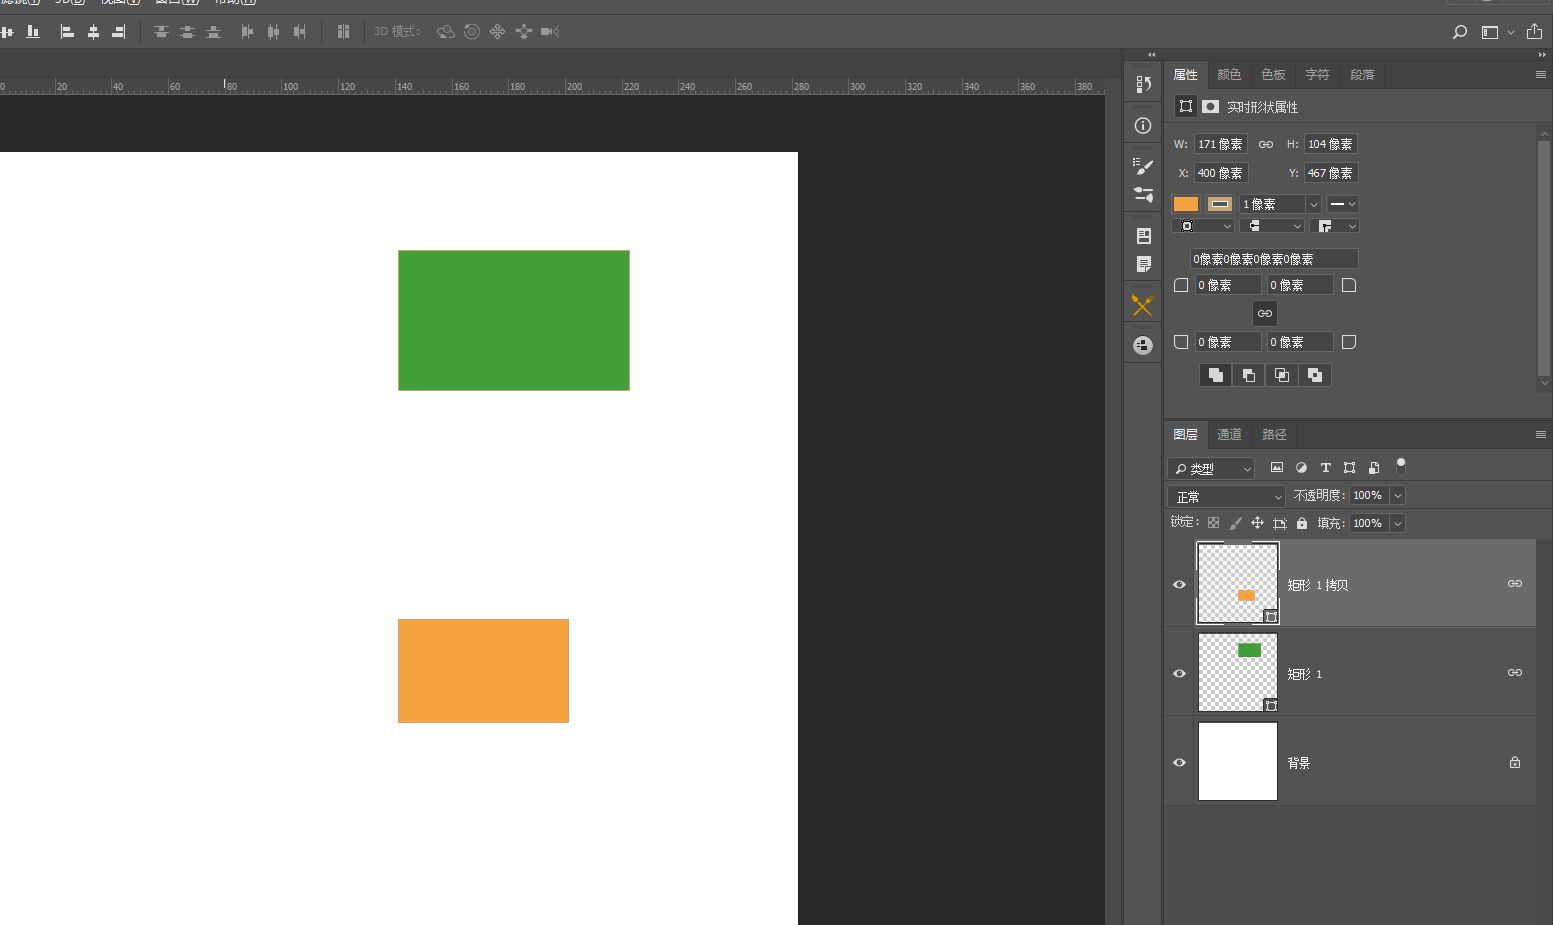
Task: Open the search magnifier icon
Action: pos(1460,32)
